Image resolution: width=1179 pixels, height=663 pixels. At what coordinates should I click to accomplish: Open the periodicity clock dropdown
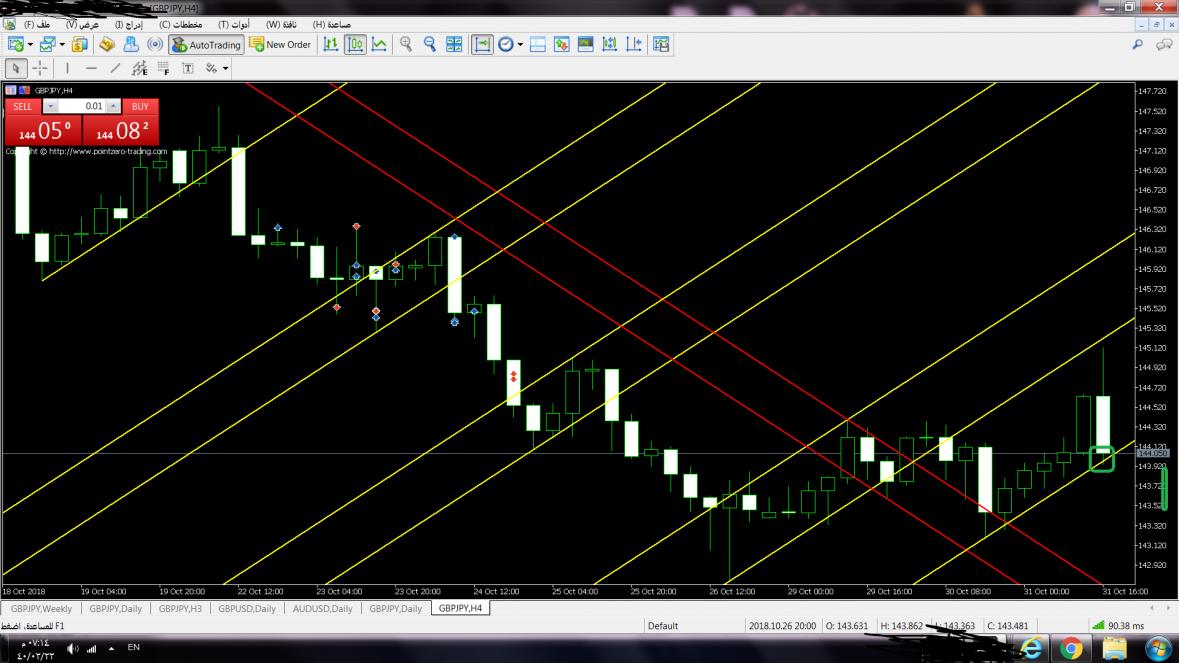coord(520,44)
